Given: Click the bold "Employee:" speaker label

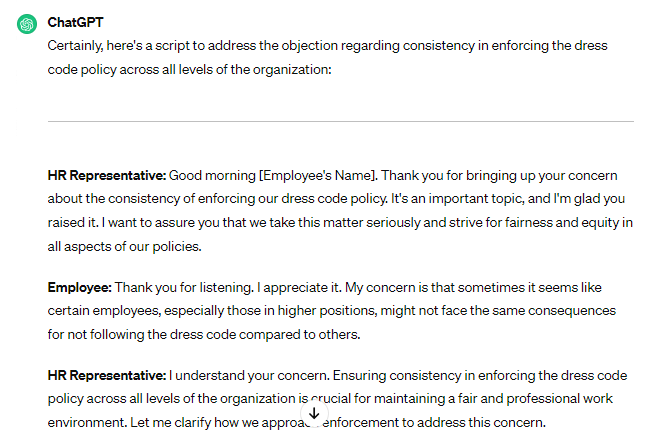Looking at the screenshot, I should click(x=79, y=287).
